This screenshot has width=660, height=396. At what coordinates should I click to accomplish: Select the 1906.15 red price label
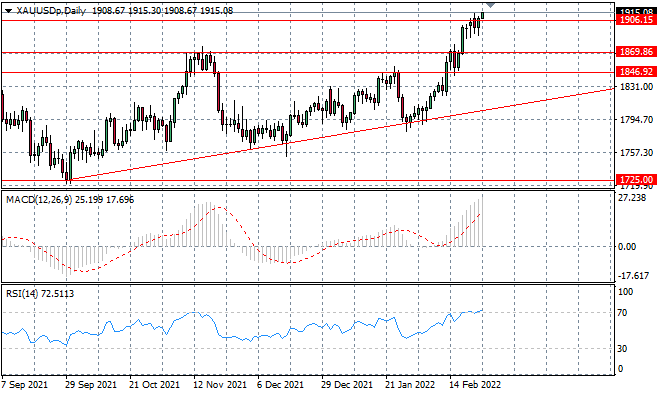pos(636,20)
